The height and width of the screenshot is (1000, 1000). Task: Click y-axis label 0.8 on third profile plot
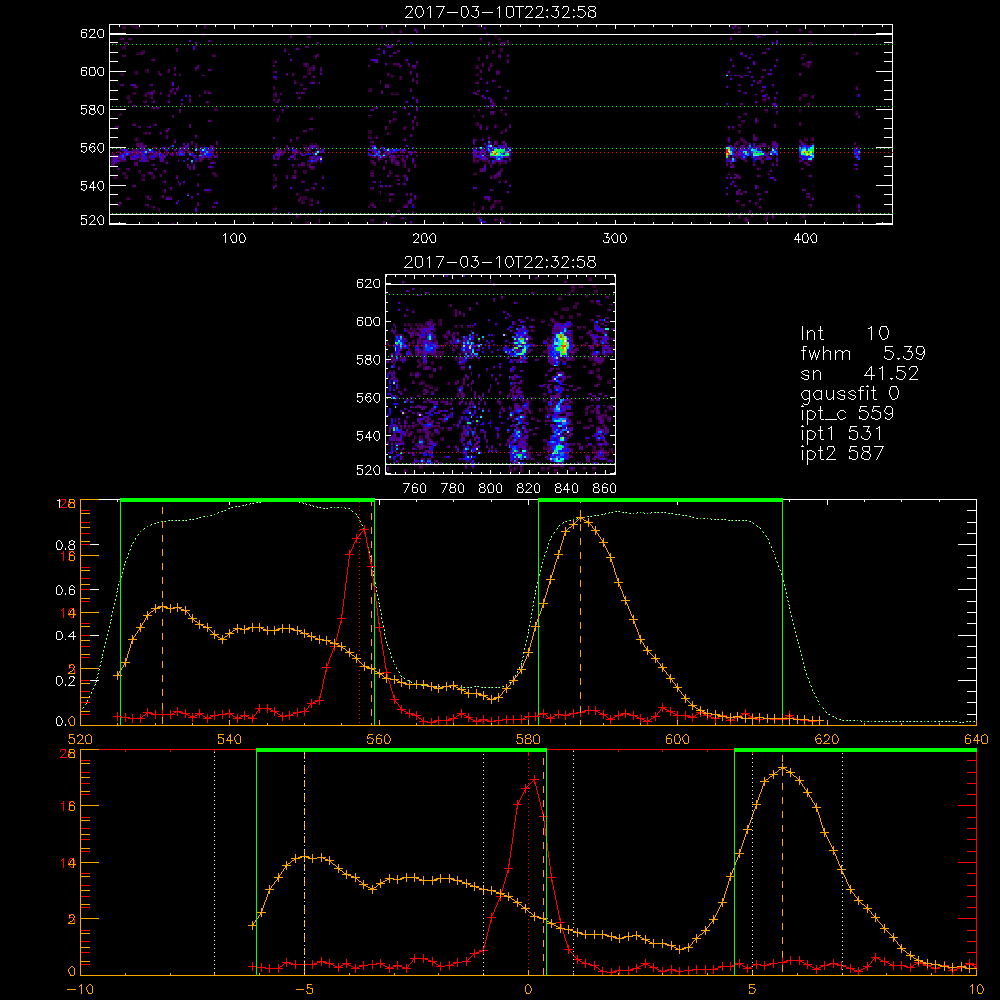(x=65, y=545)
